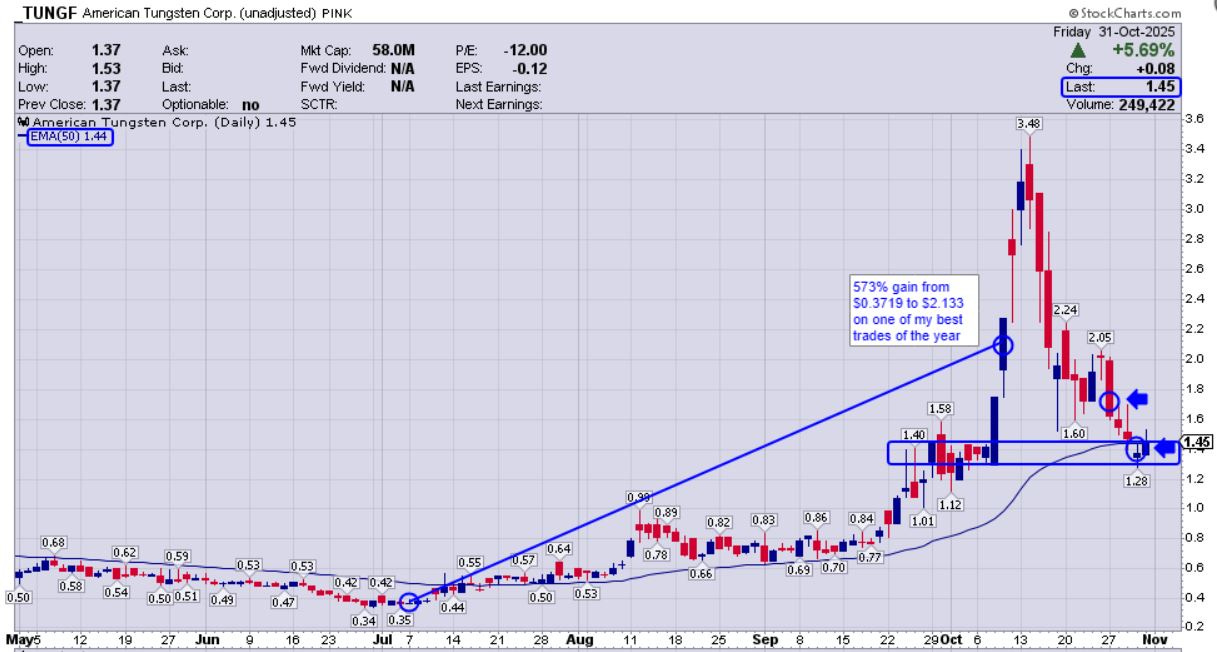Click the 1.40 price label
Image resolution: width=1217 pixels, height=652 pixels.
point(912,435)
